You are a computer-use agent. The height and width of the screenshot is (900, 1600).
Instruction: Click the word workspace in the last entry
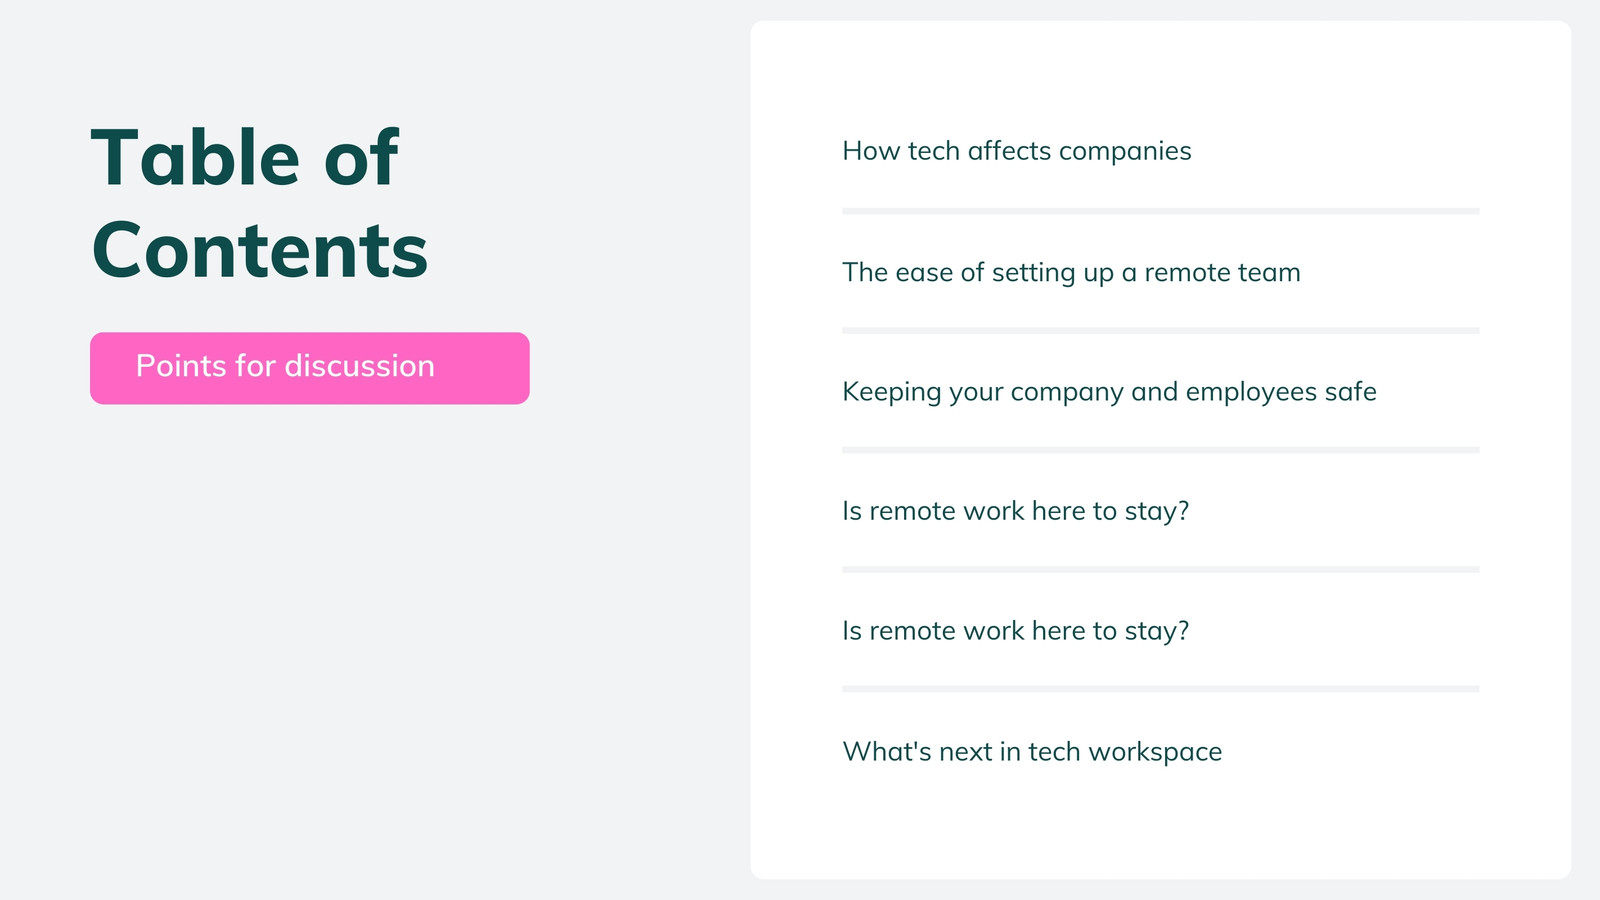(x=1155, y=752)
